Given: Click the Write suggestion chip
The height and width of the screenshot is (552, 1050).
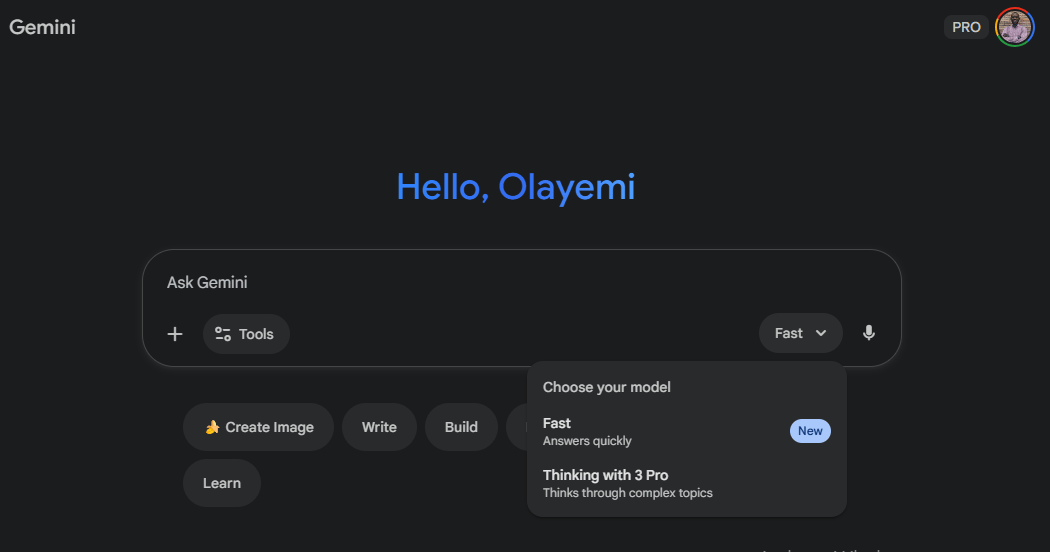Looking at the screenshot, I should tap(379, 427).
